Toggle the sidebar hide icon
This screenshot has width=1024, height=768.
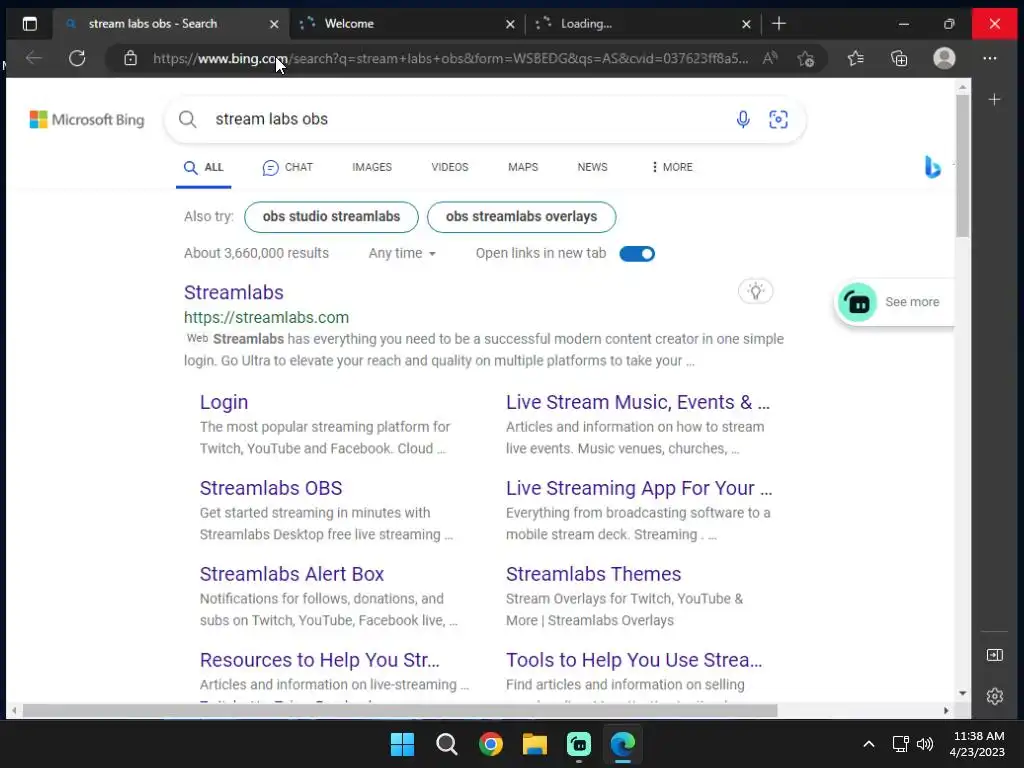click(x=994, y=655)
